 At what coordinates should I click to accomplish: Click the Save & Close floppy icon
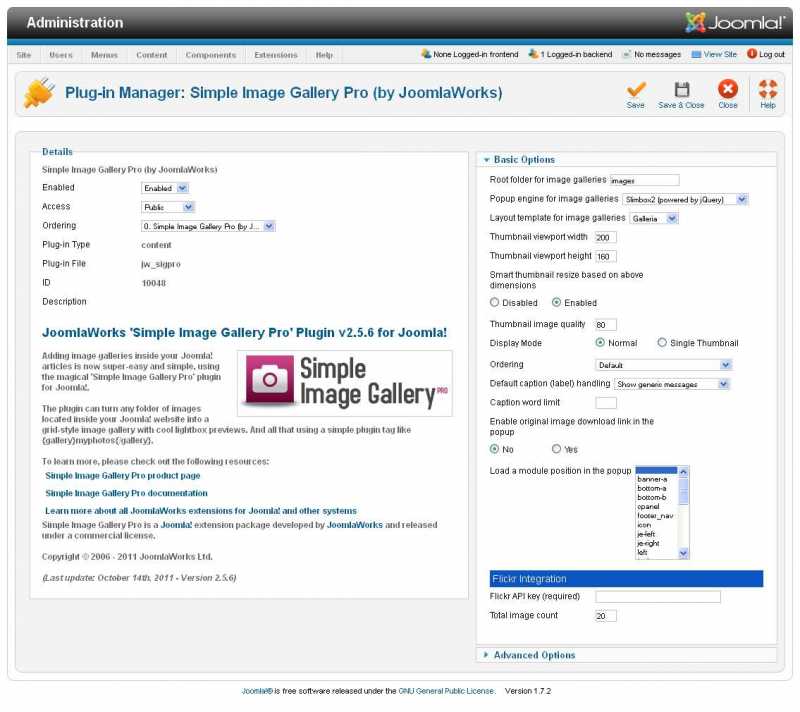682,89
